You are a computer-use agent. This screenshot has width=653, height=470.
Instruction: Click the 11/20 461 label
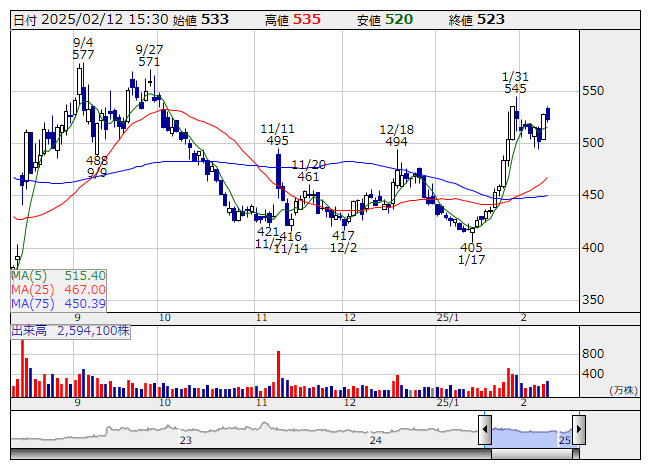pyautogui.click(x=309, y=171)
